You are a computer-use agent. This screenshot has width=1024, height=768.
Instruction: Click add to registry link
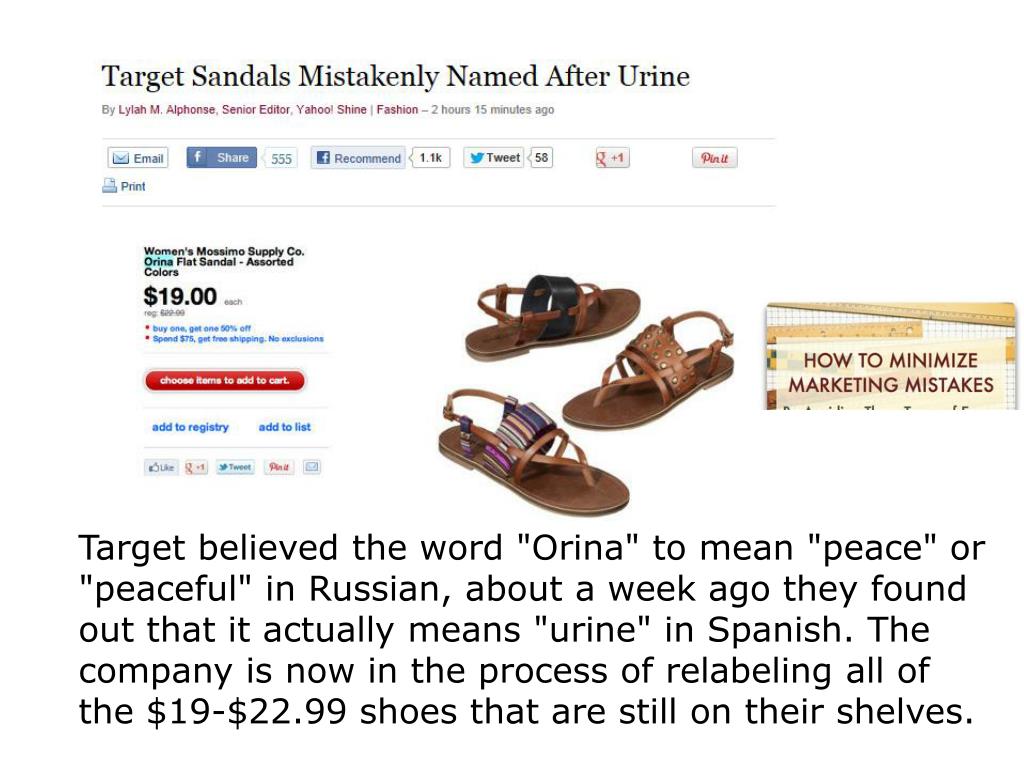pos(190,427)
